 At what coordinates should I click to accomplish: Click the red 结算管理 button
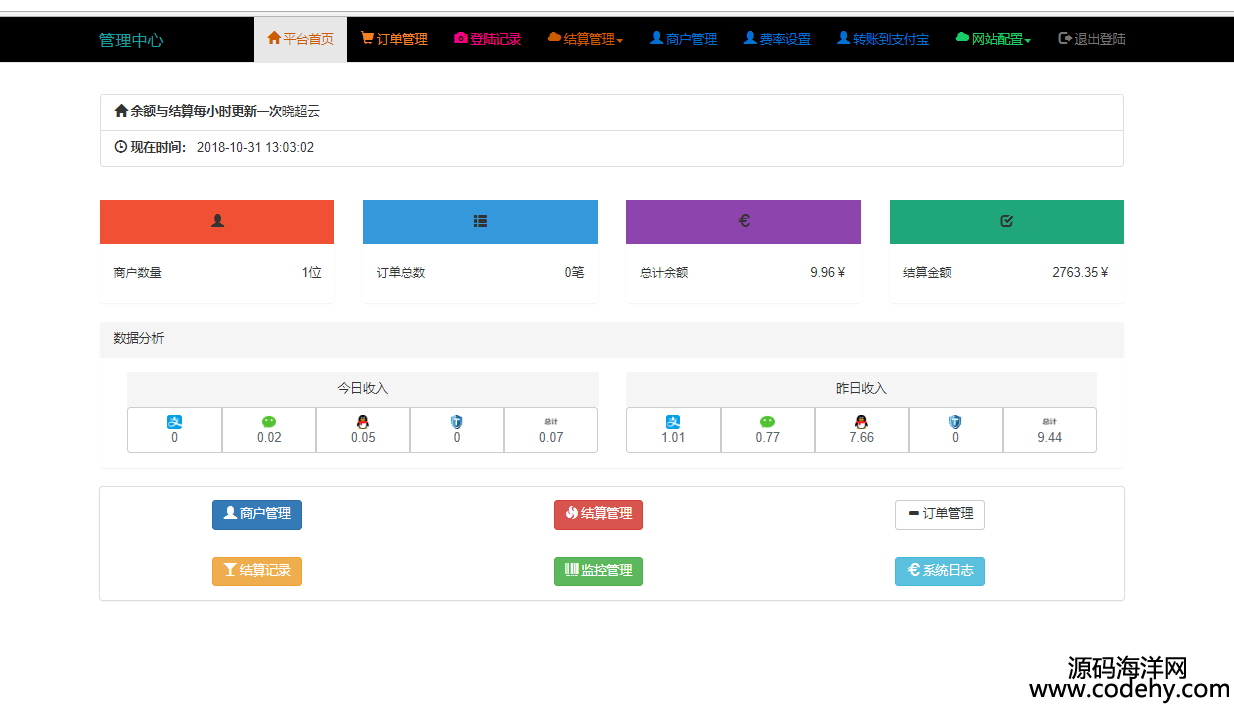tap(598, 514)
